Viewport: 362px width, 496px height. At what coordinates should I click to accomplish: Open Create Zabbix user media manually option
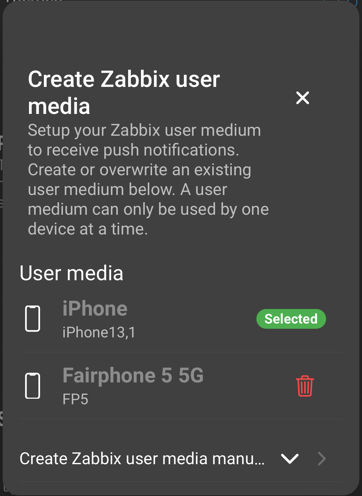(142, 459)
